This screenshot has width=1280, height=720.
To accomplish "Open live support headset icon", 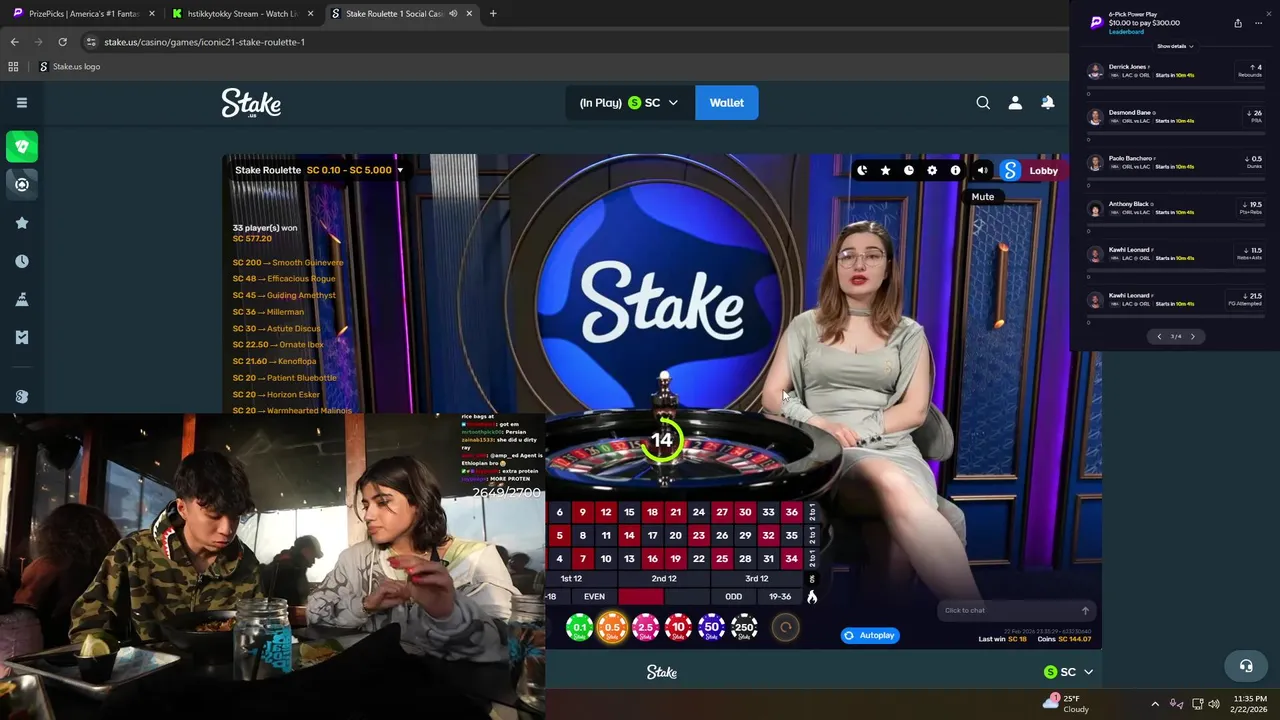I will coord(1246,665).
